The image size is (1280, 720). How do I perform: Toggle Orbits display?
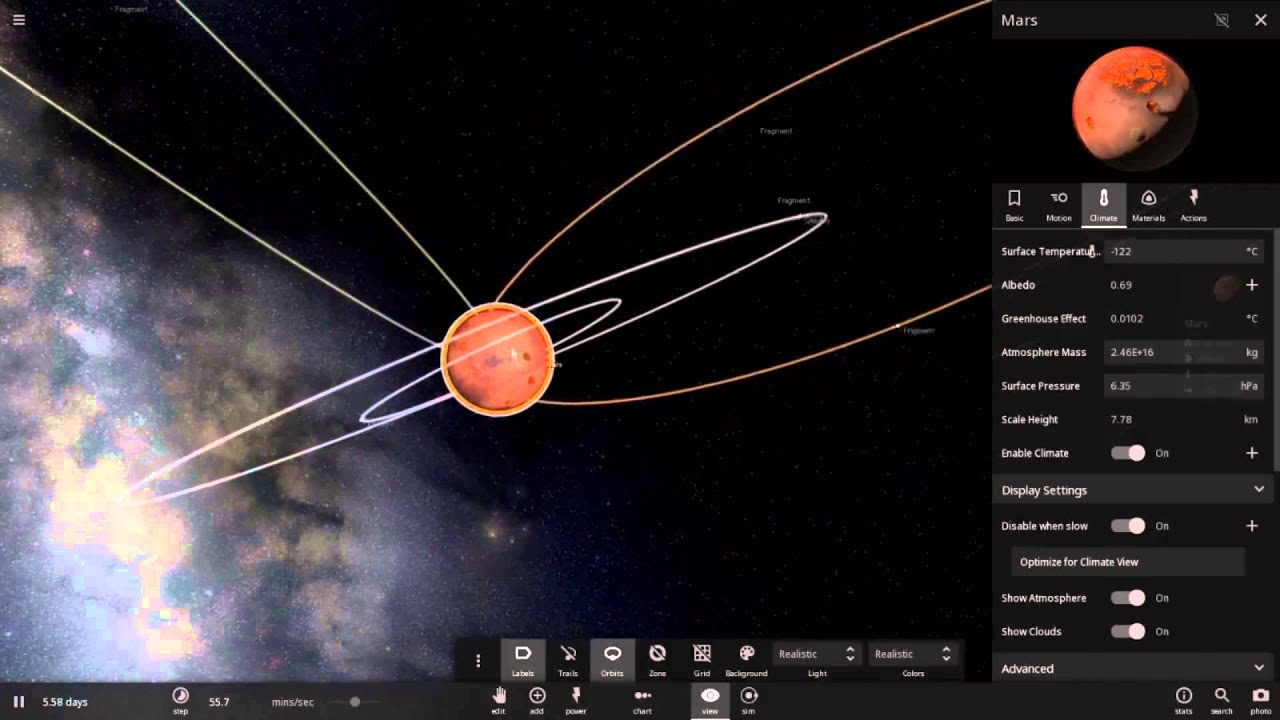[612, 660]
